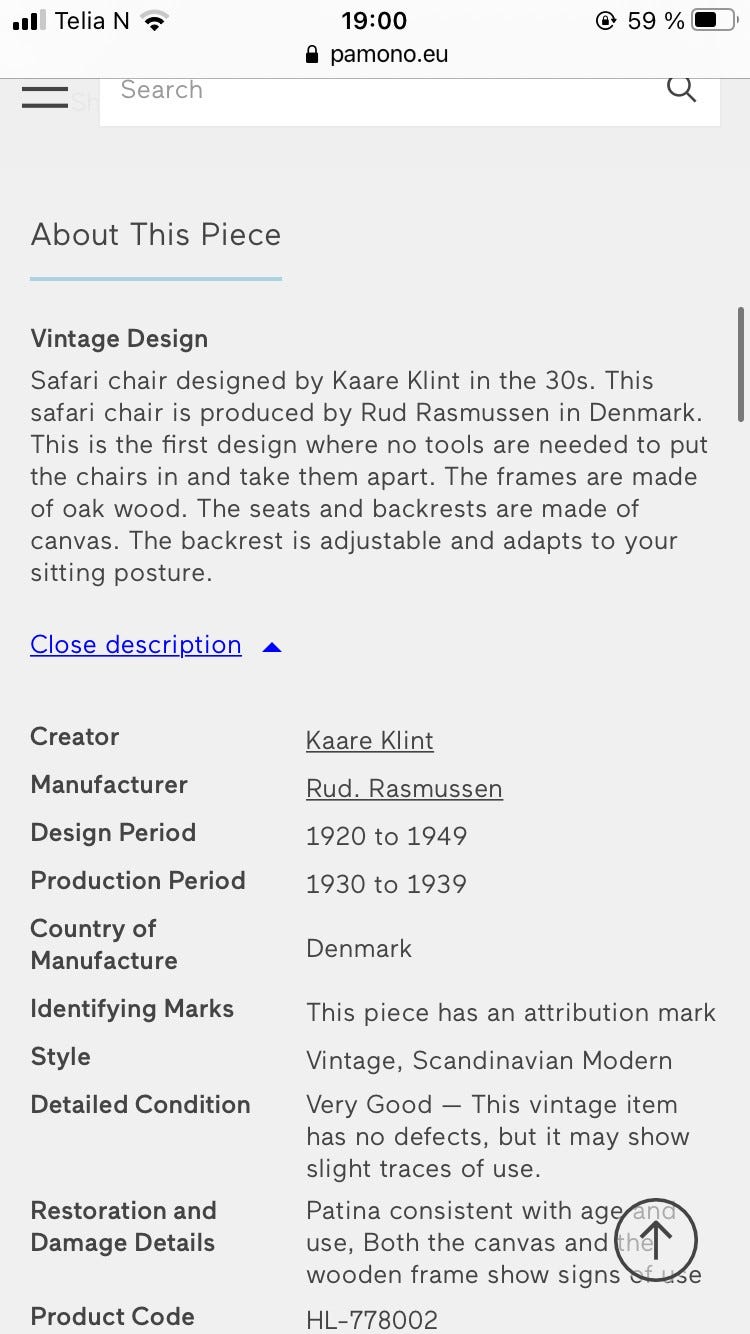Tap the pamono.eu address bar
The width and height of the screenshot is (750, 1334).
coord(376,54)
